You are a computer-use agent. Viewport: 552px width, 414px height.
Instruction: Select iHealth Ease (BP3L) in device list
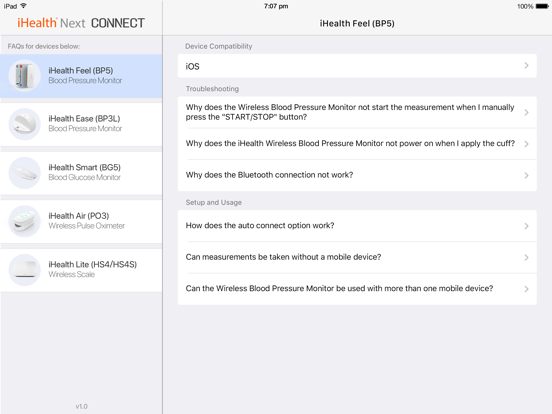pos(81,124)
